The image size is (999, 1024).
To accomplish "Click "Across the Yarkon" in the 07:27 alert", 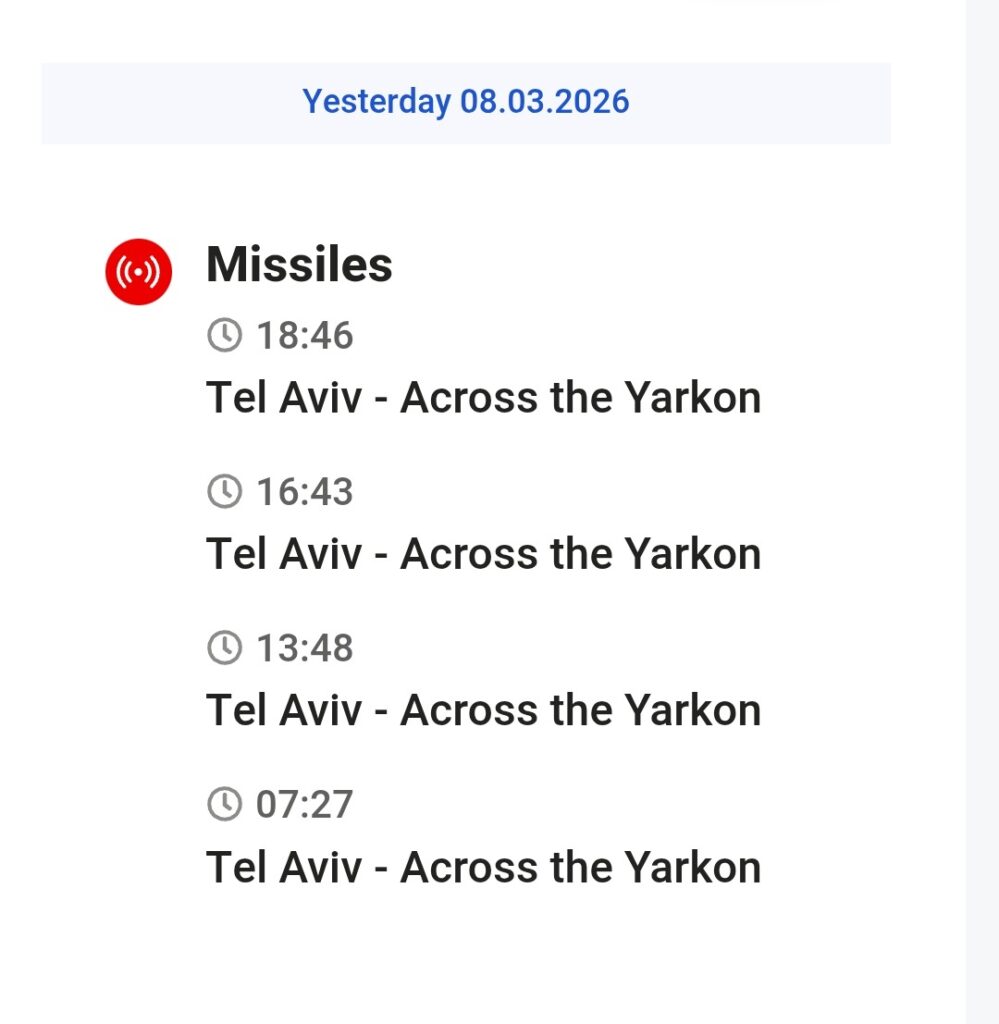I will point(580,866).
